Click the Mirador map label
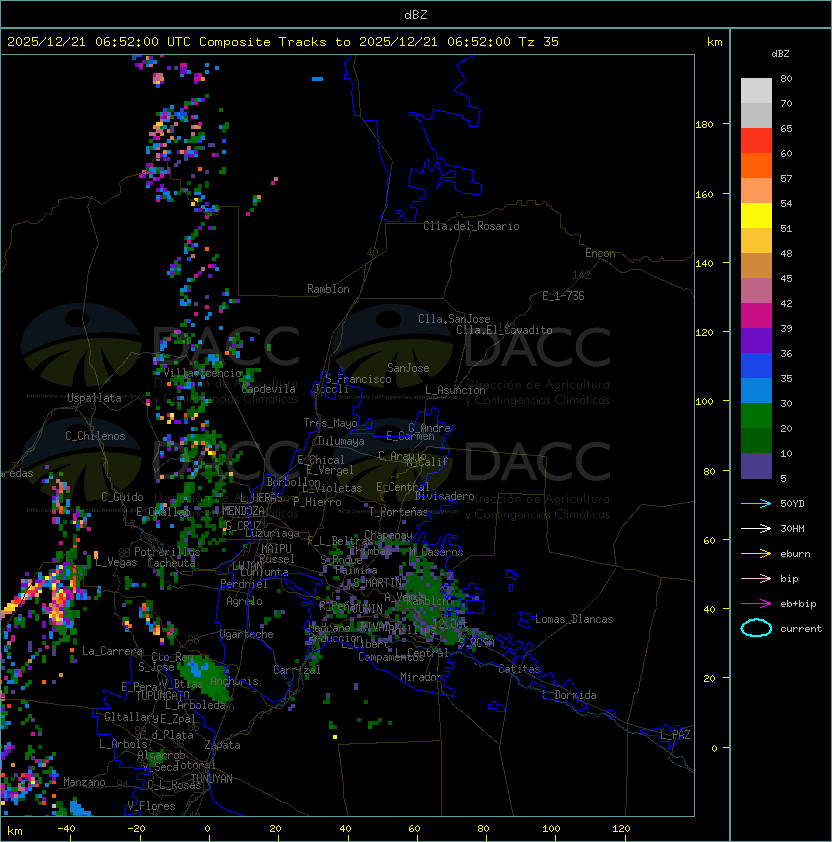This screenshot has height=842, width=832. click(421, 677)
